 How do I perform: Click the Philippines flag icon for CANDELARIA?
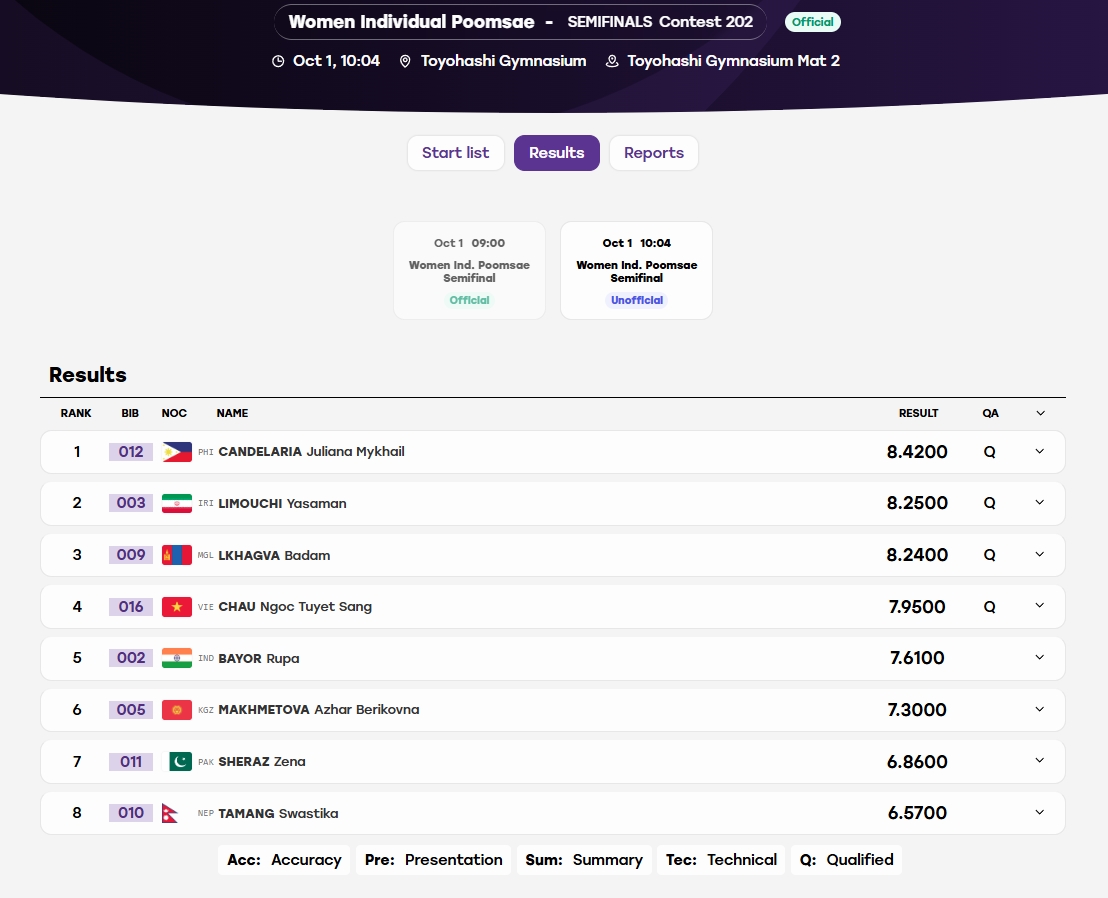[x=177, y=452]
